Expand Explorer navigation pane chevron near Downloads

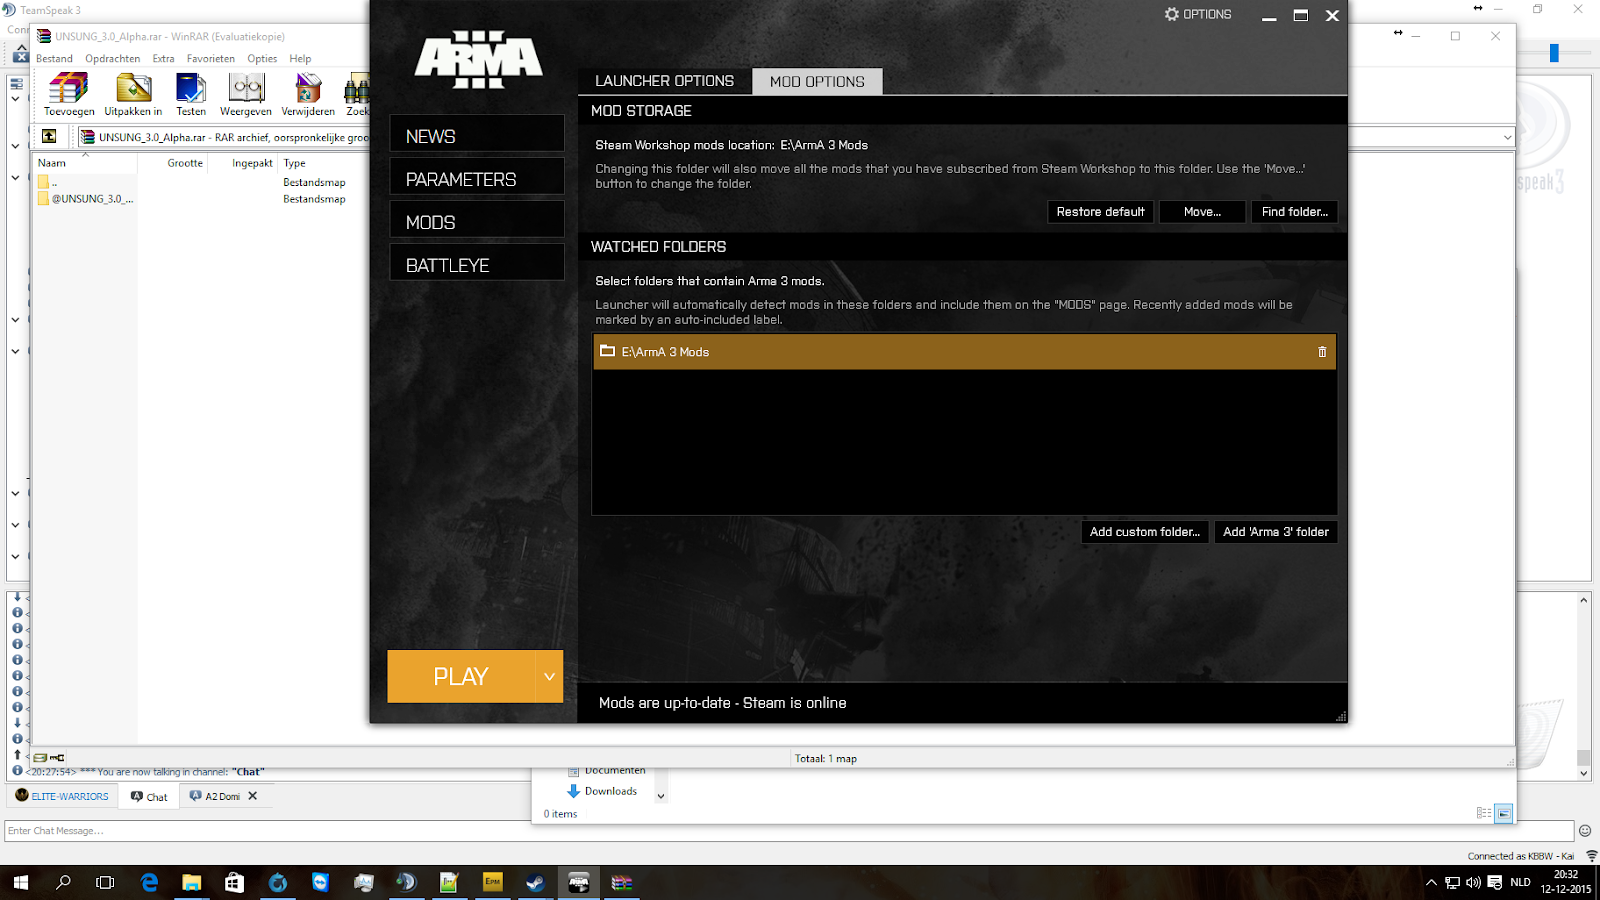pos(660,796)
